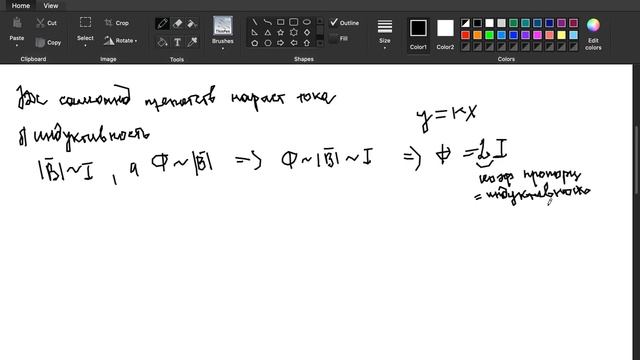
Task: Pick the black-white diagonal swatch
Action: tap(465, 23)
